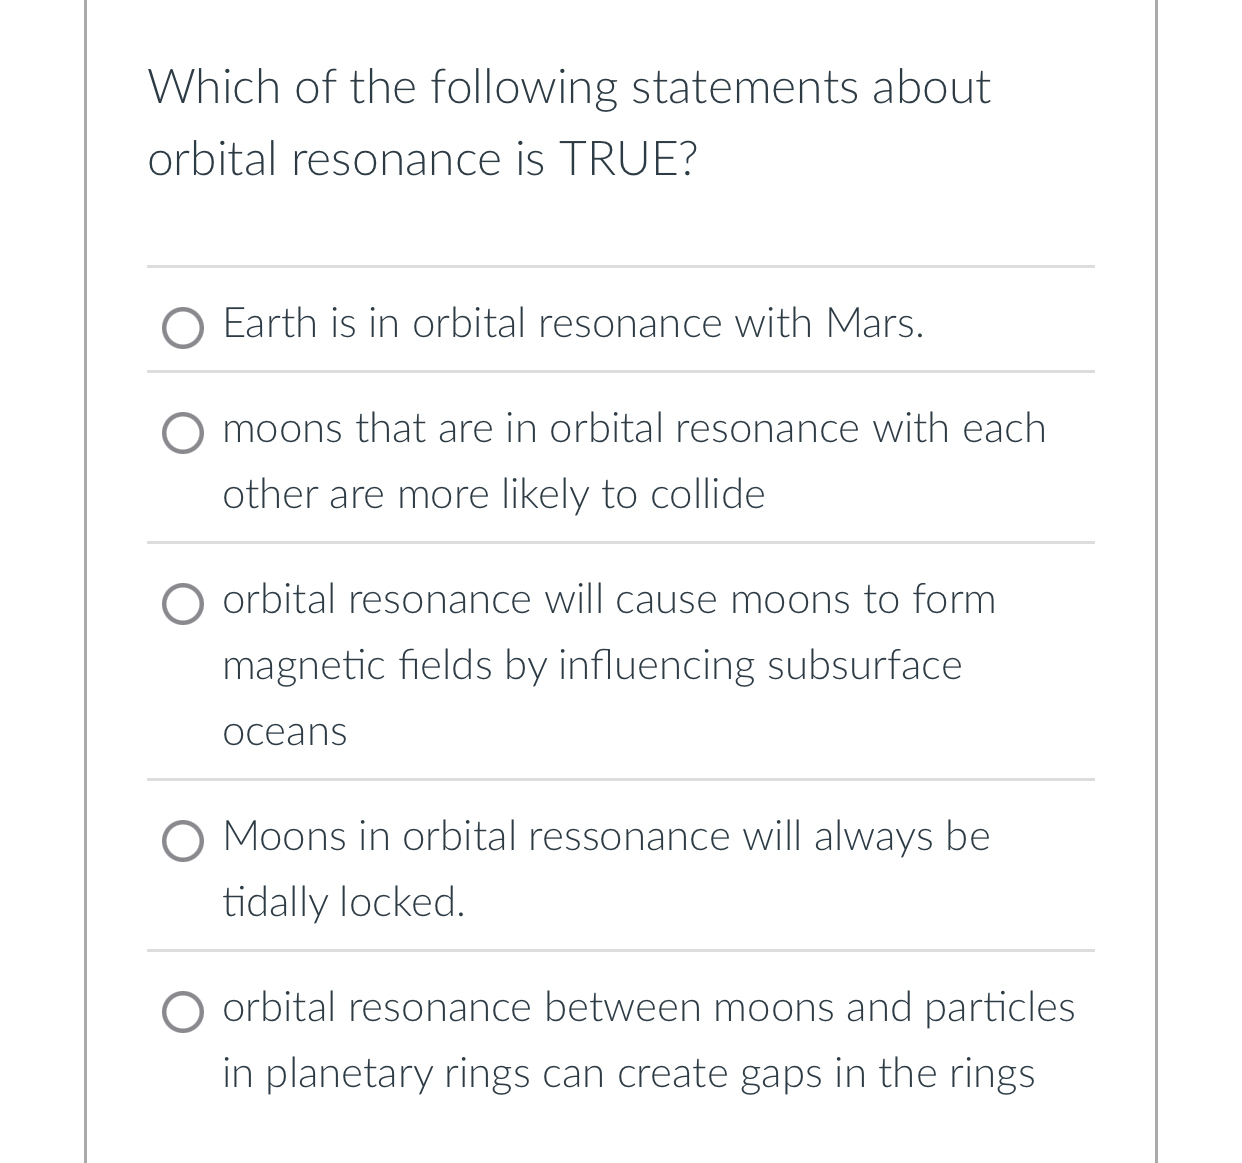Select the answer about gaps in planetary rings

(x=183, y=1013)
